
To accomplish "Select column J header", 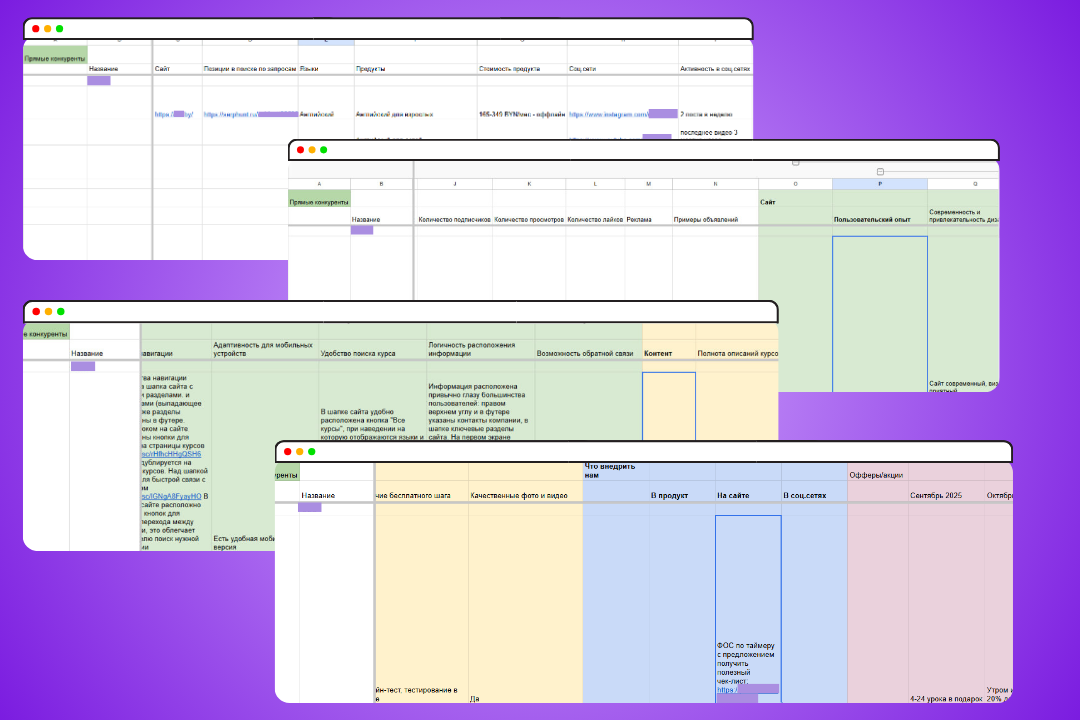I will coord(455,184).
